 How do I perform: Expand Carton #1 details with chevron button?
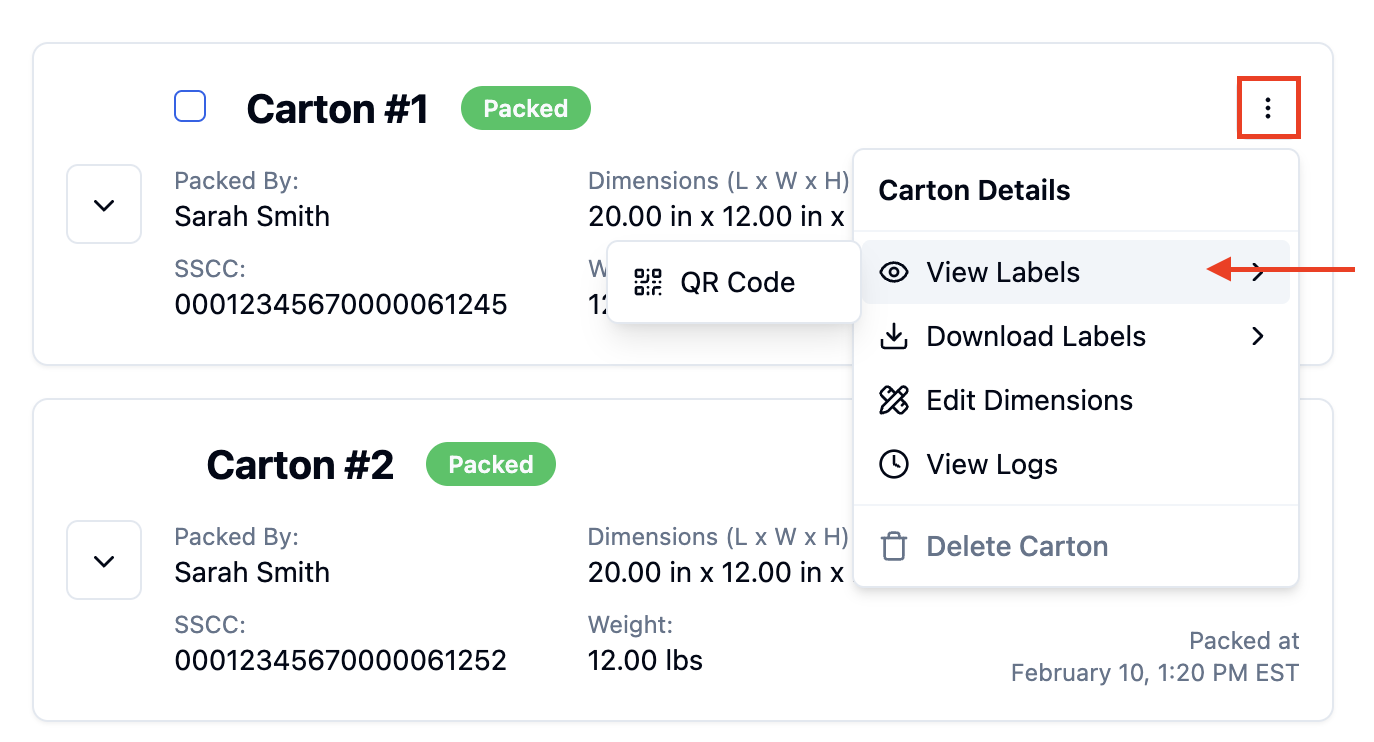coord(104,204)
